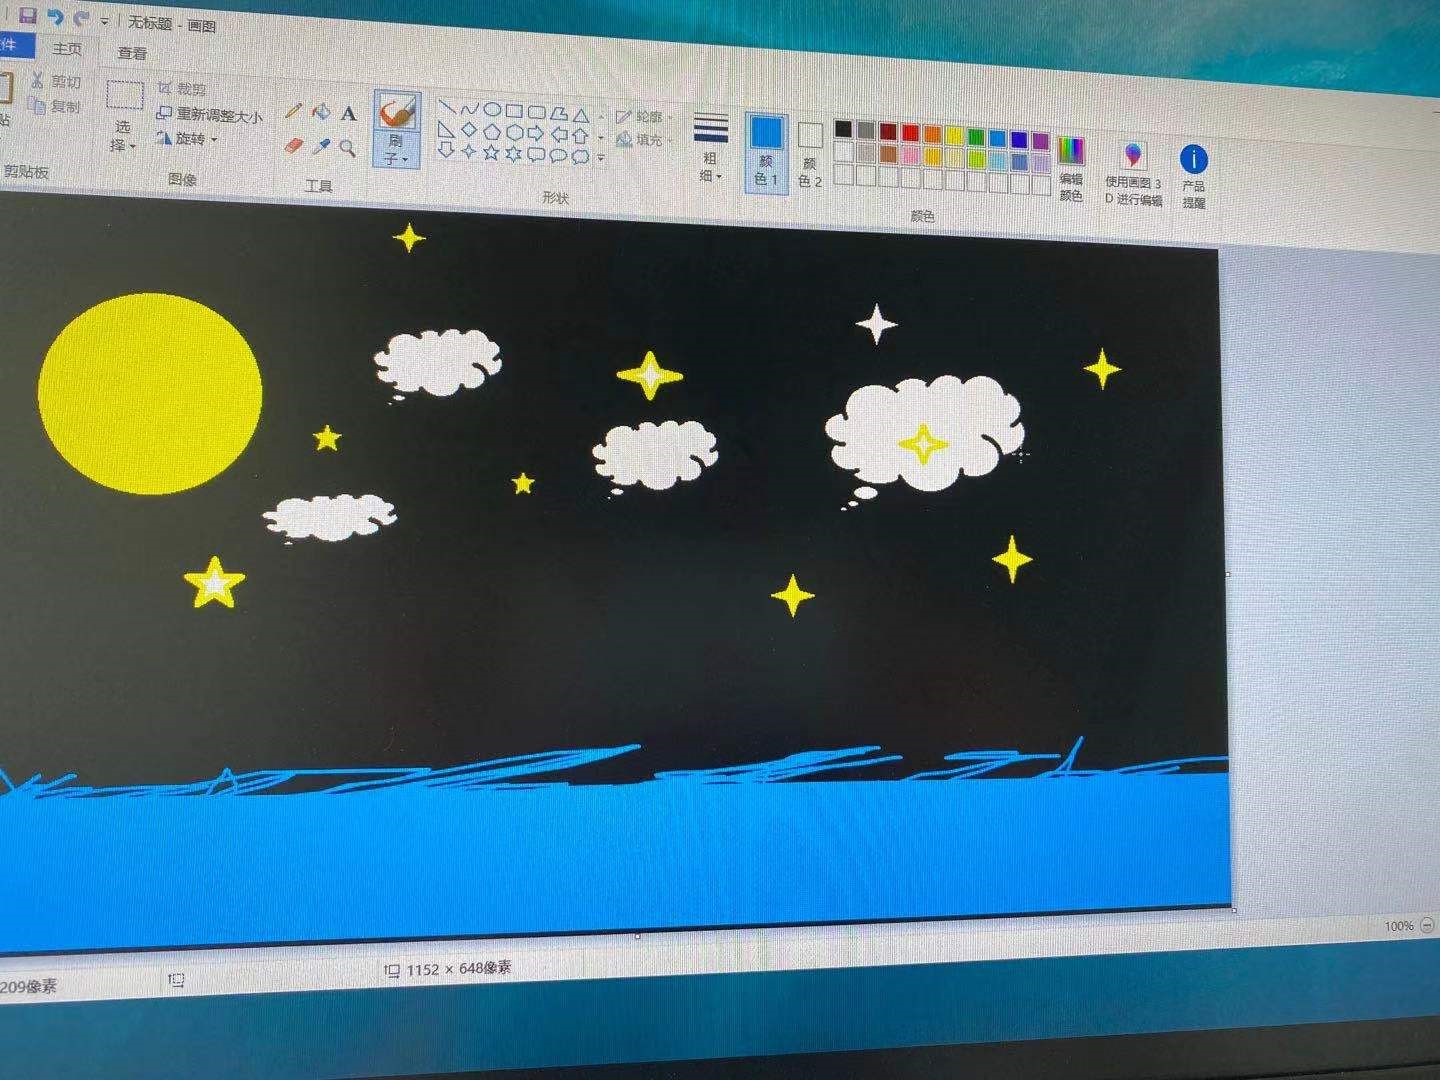Viewport: 1440px width, 1080px height.
Task: Select the Magnifier tool
Action: tap(347, 148)
